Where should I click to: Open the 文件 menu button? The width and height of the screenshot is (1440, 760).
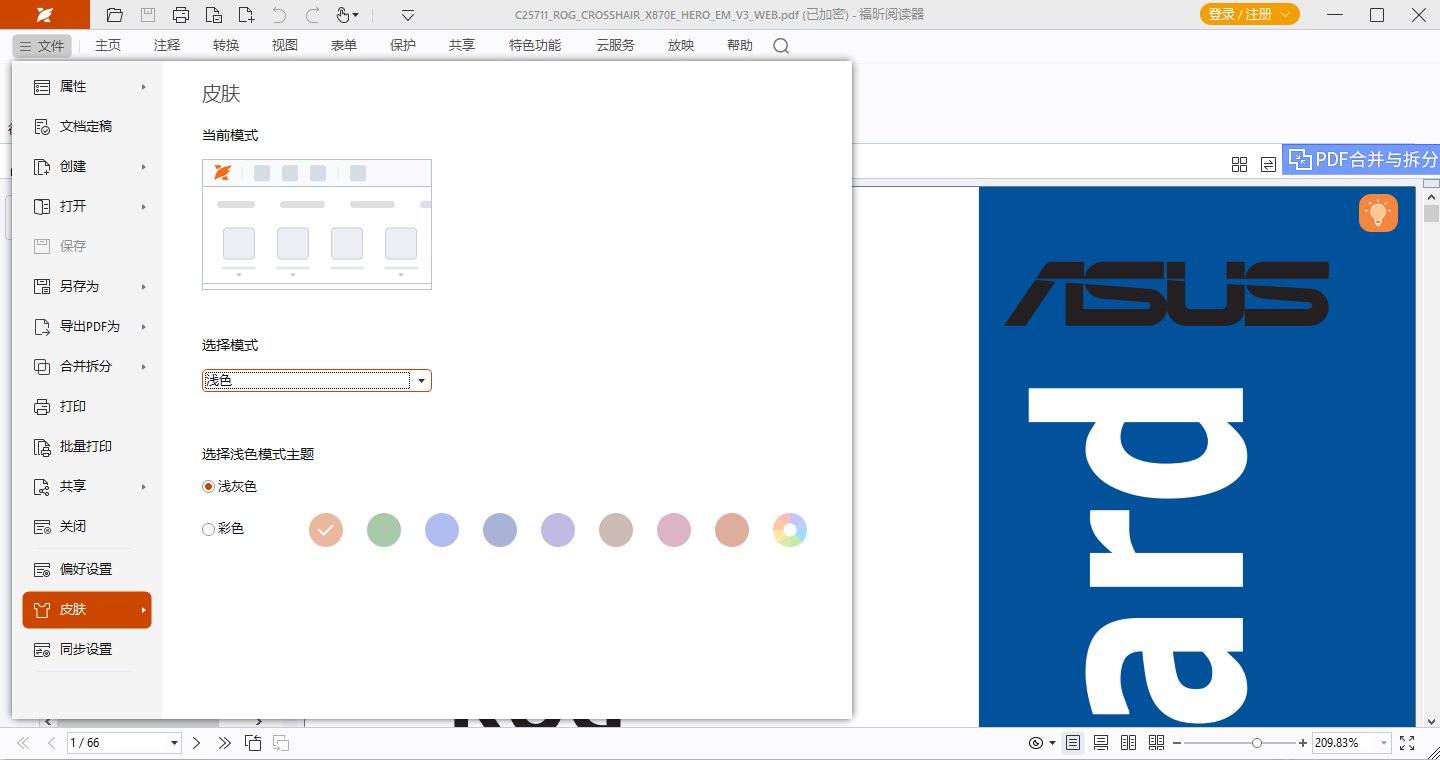tap(42, 46)
